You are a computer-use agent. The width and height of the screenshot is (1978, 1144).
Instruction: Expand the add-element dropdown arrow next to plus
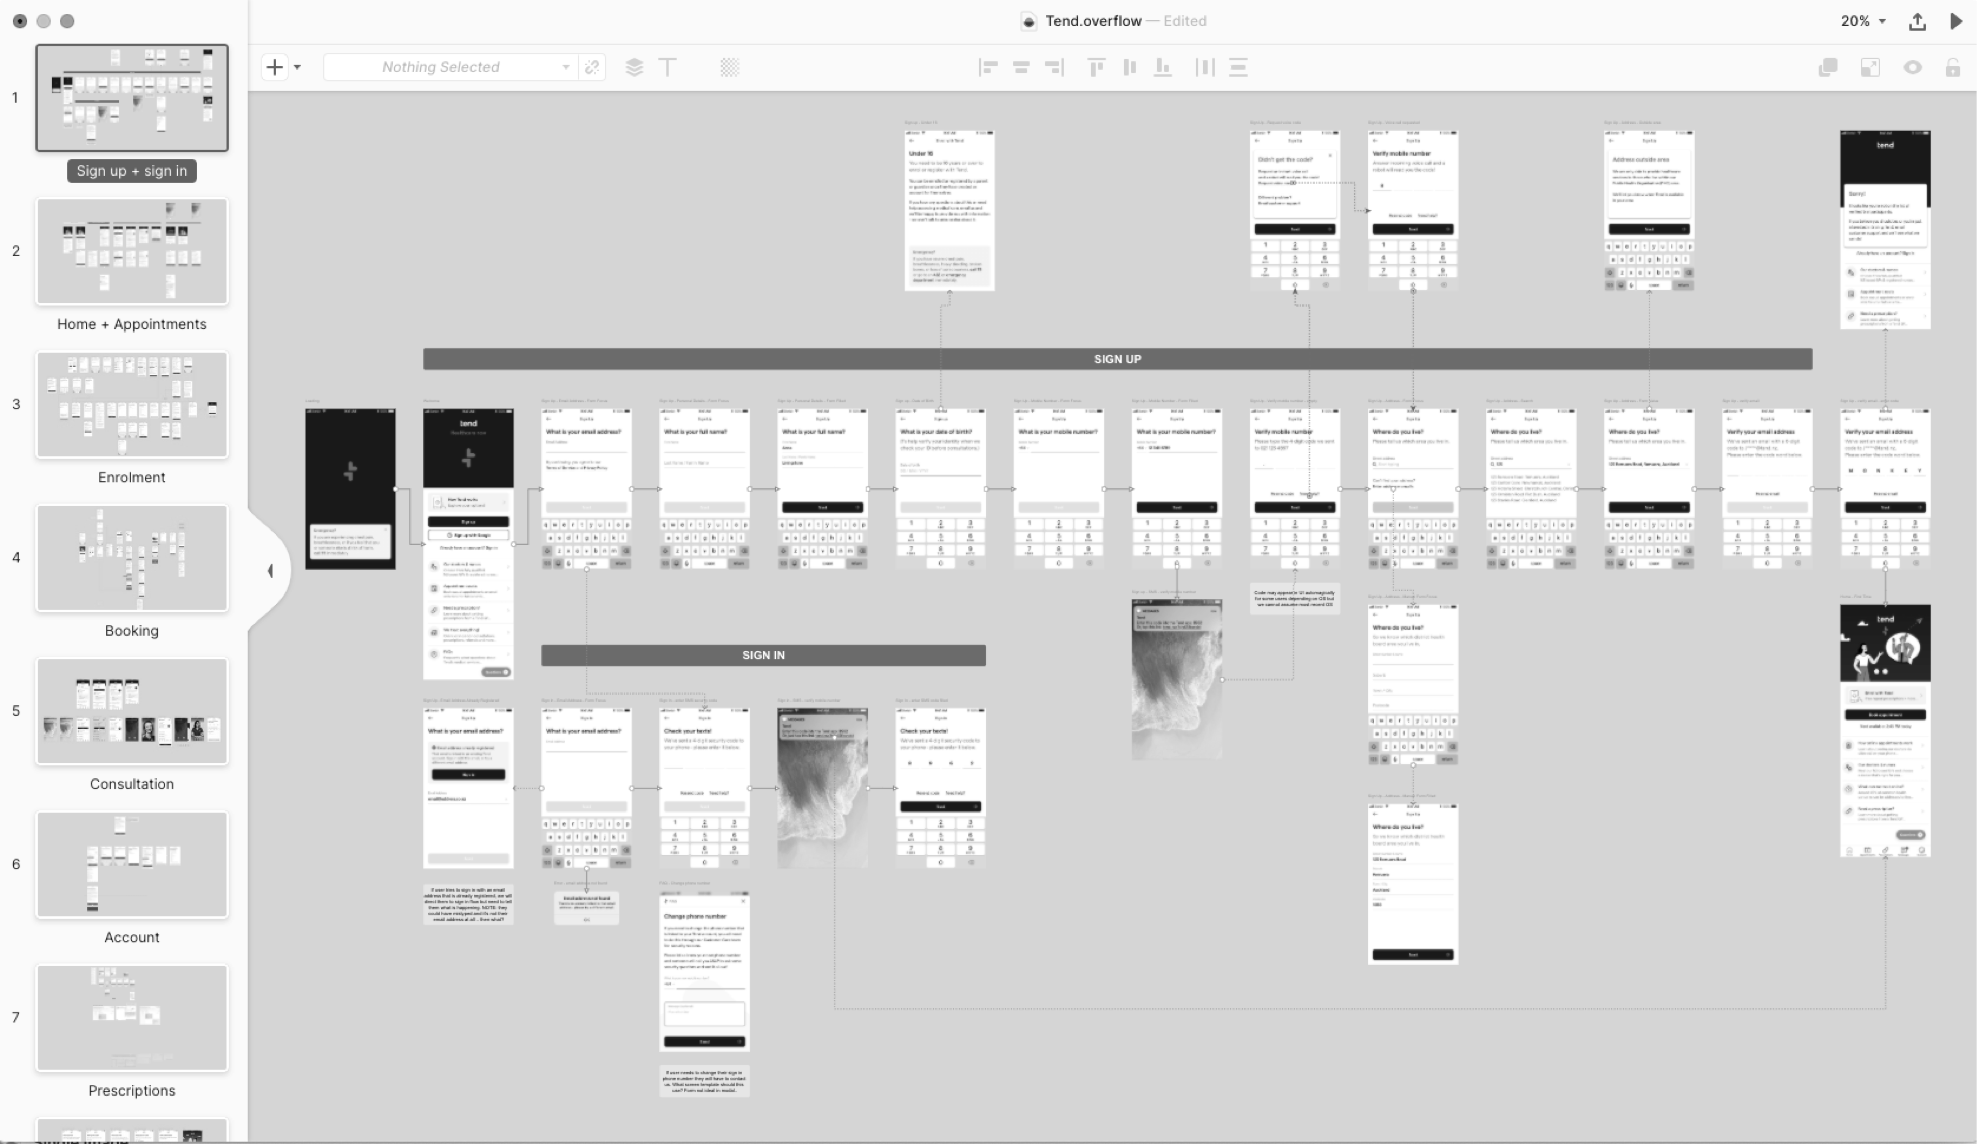pos(297,67)
